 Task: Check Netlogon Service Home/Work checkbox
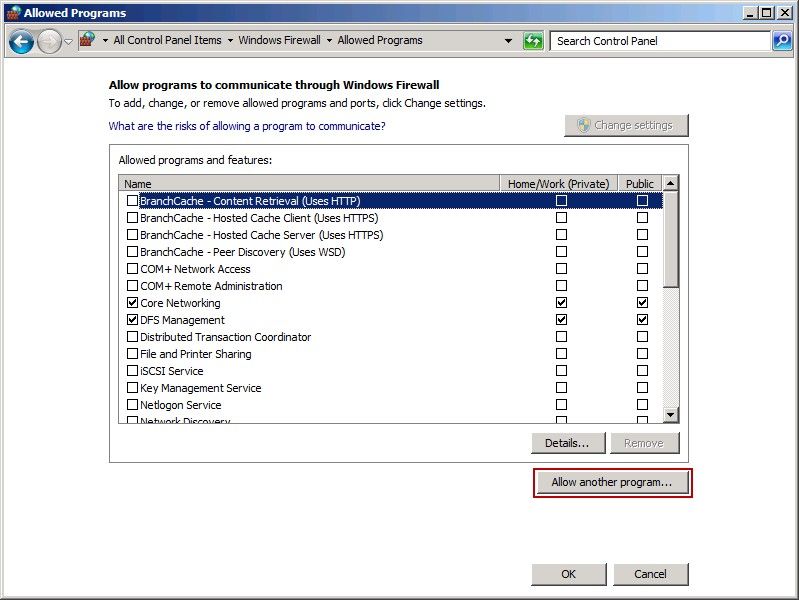[x=562, y=404]
